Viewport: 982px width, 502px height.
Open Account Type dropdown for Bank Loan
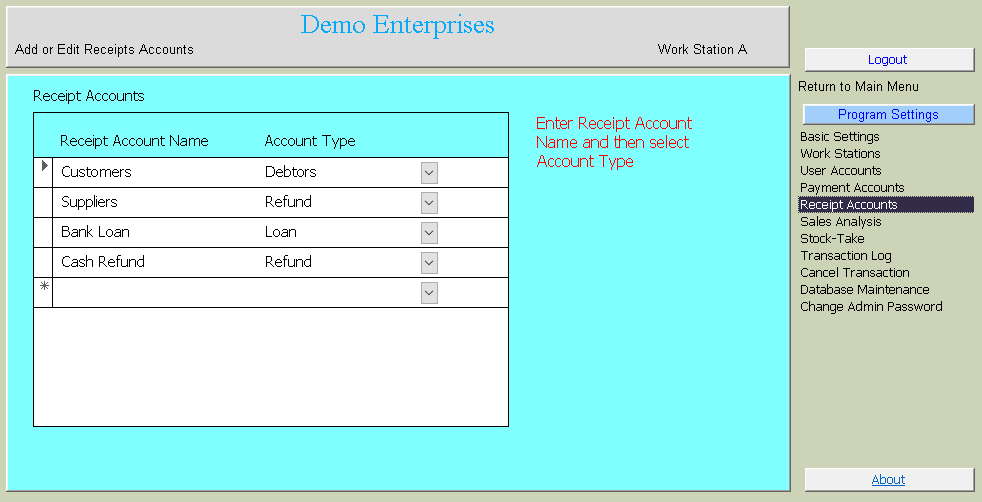[429, 233]
